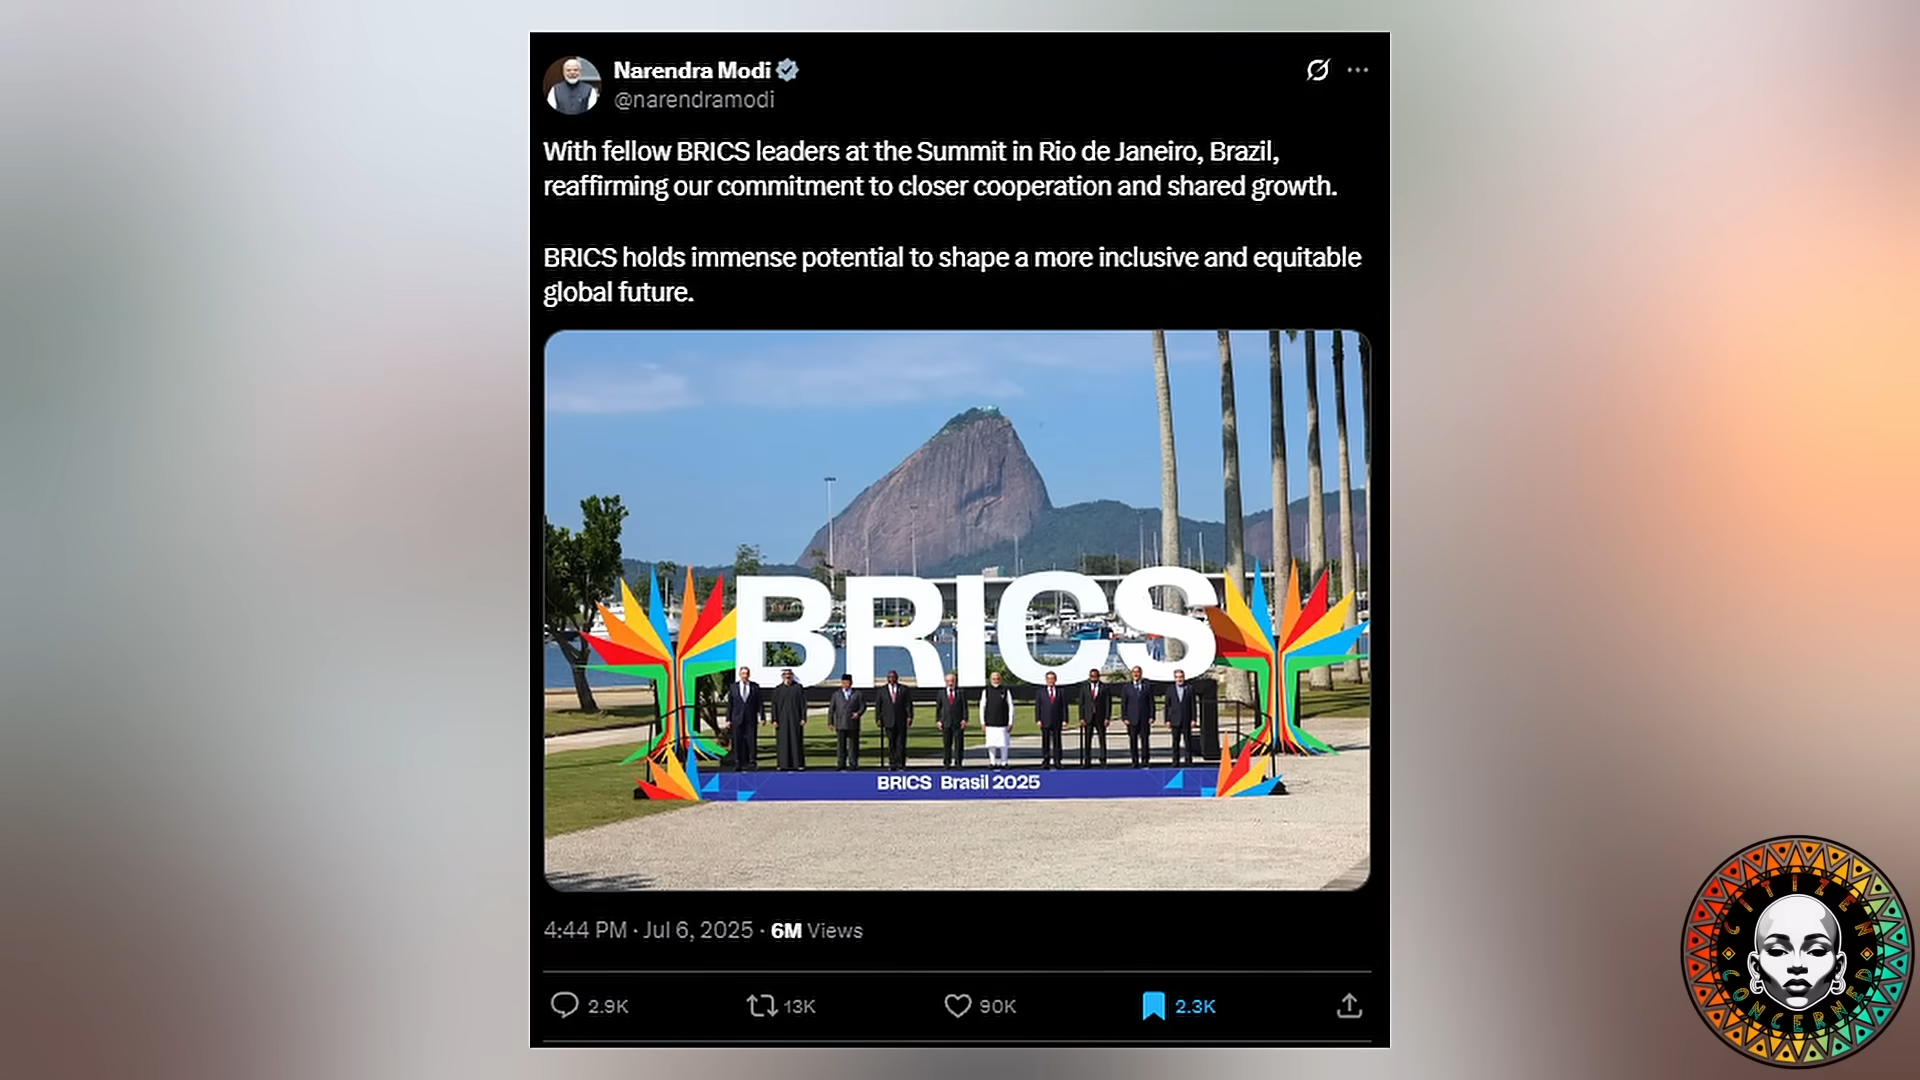The height and width of the screenshot is (1080, 1920).
Task: Open the three-dot more options menu
Action: pyautogui.click(x=1357, y=70)
